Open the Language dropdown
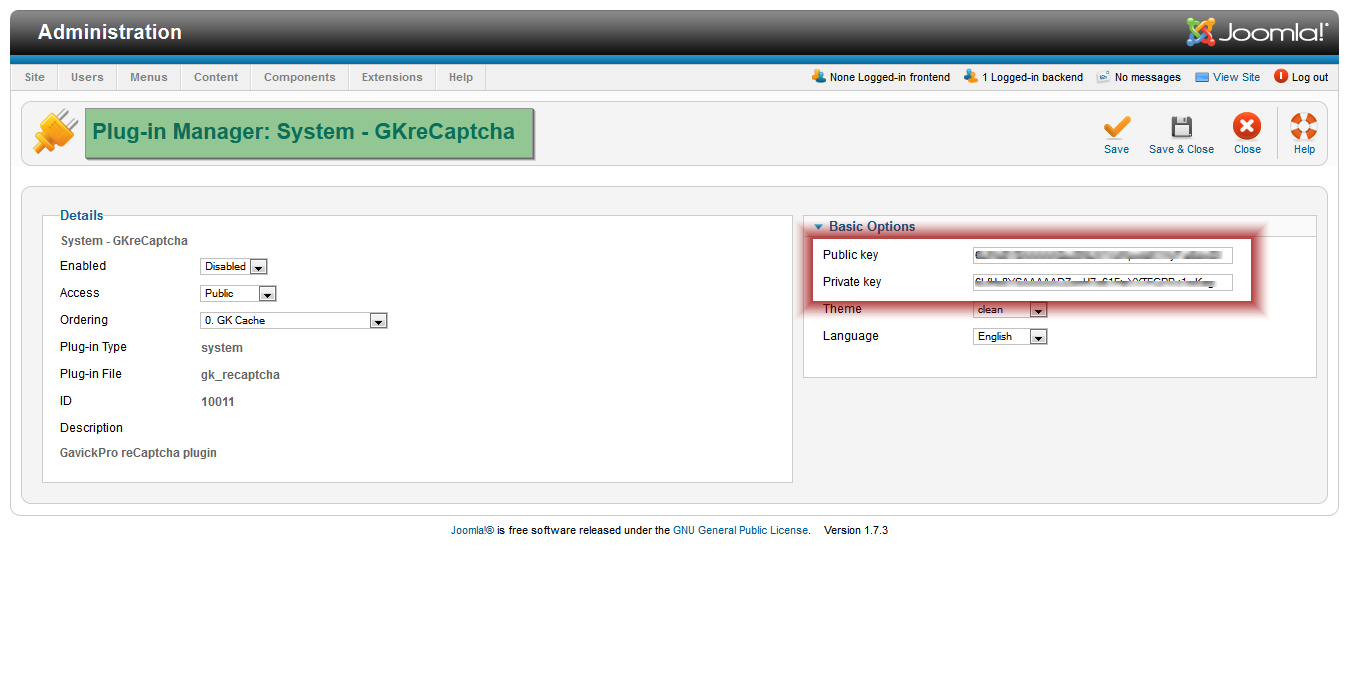 click(x=1010, y=337)
